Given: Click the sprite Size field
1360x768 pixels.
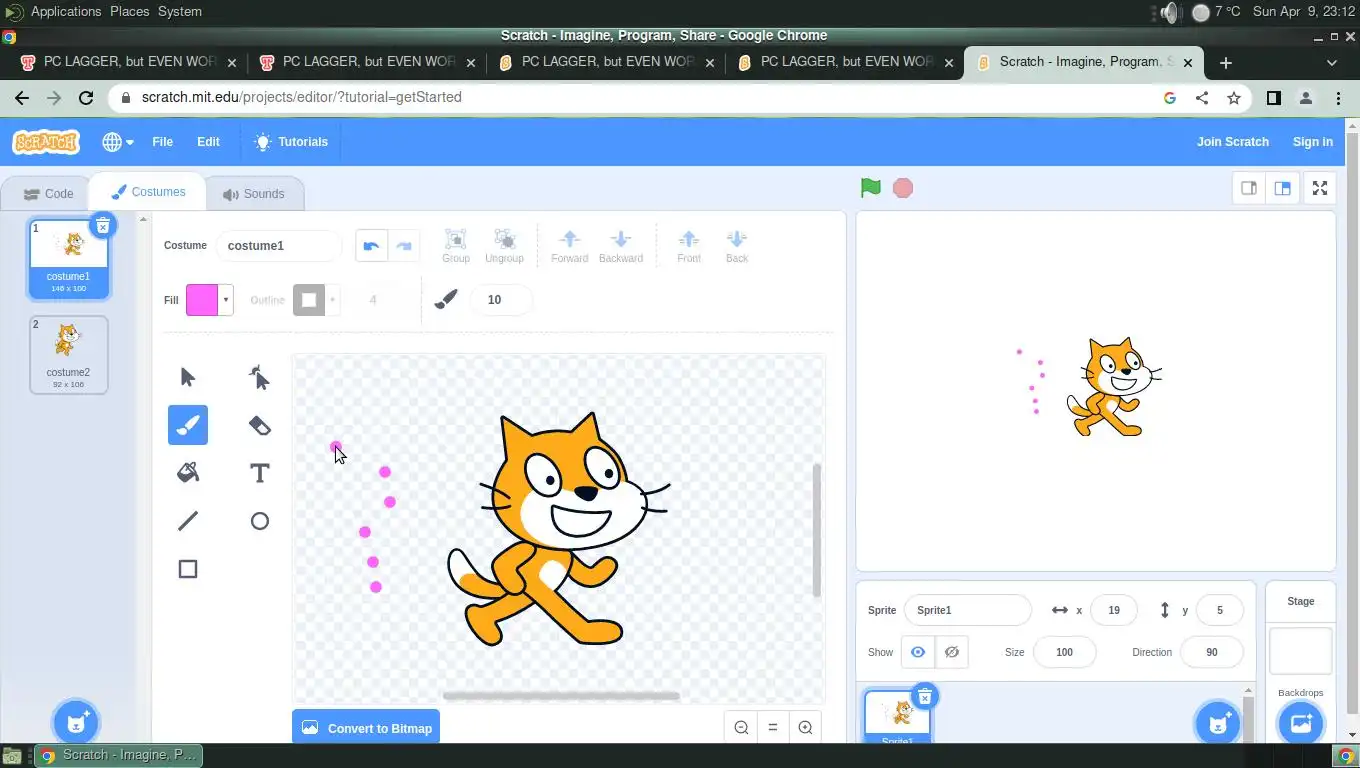Looking at the screenshot, I should pos(1064,652).
